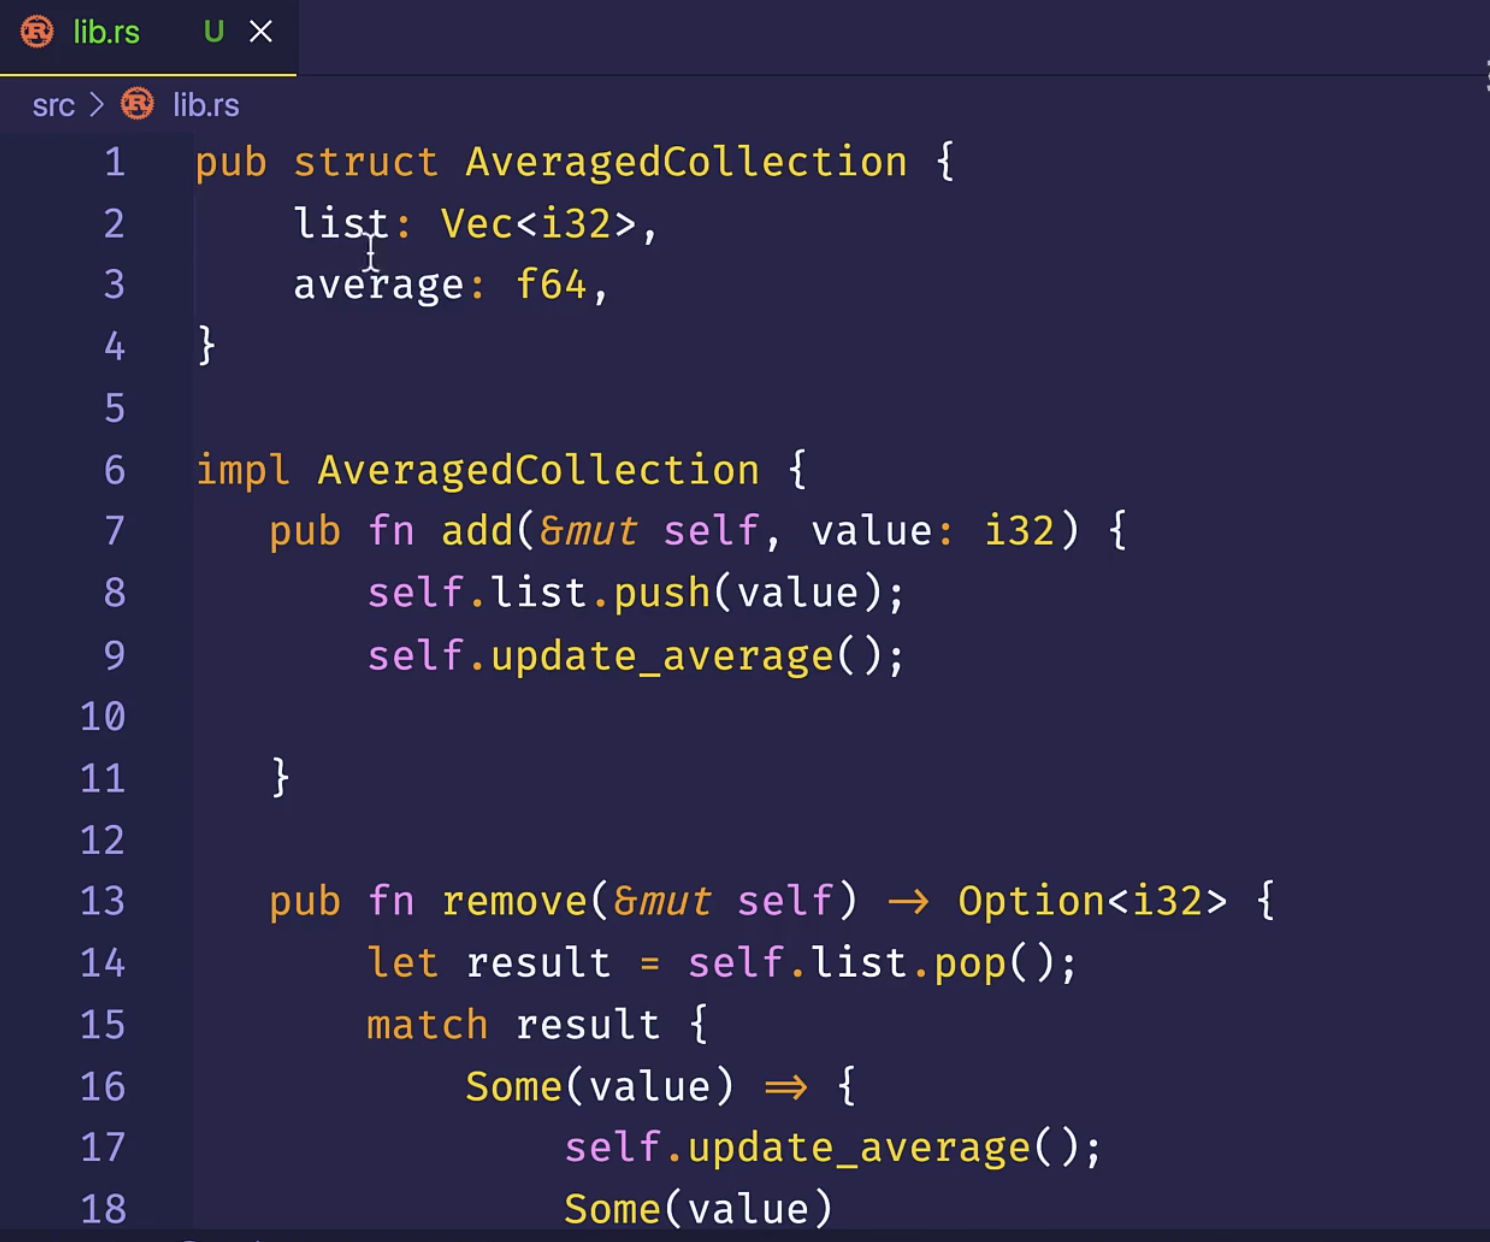The height and width of the screenshot is (1242, 1490).
Task: Click Option<i32> return type on line 13
Action: tap(1092, 901)
